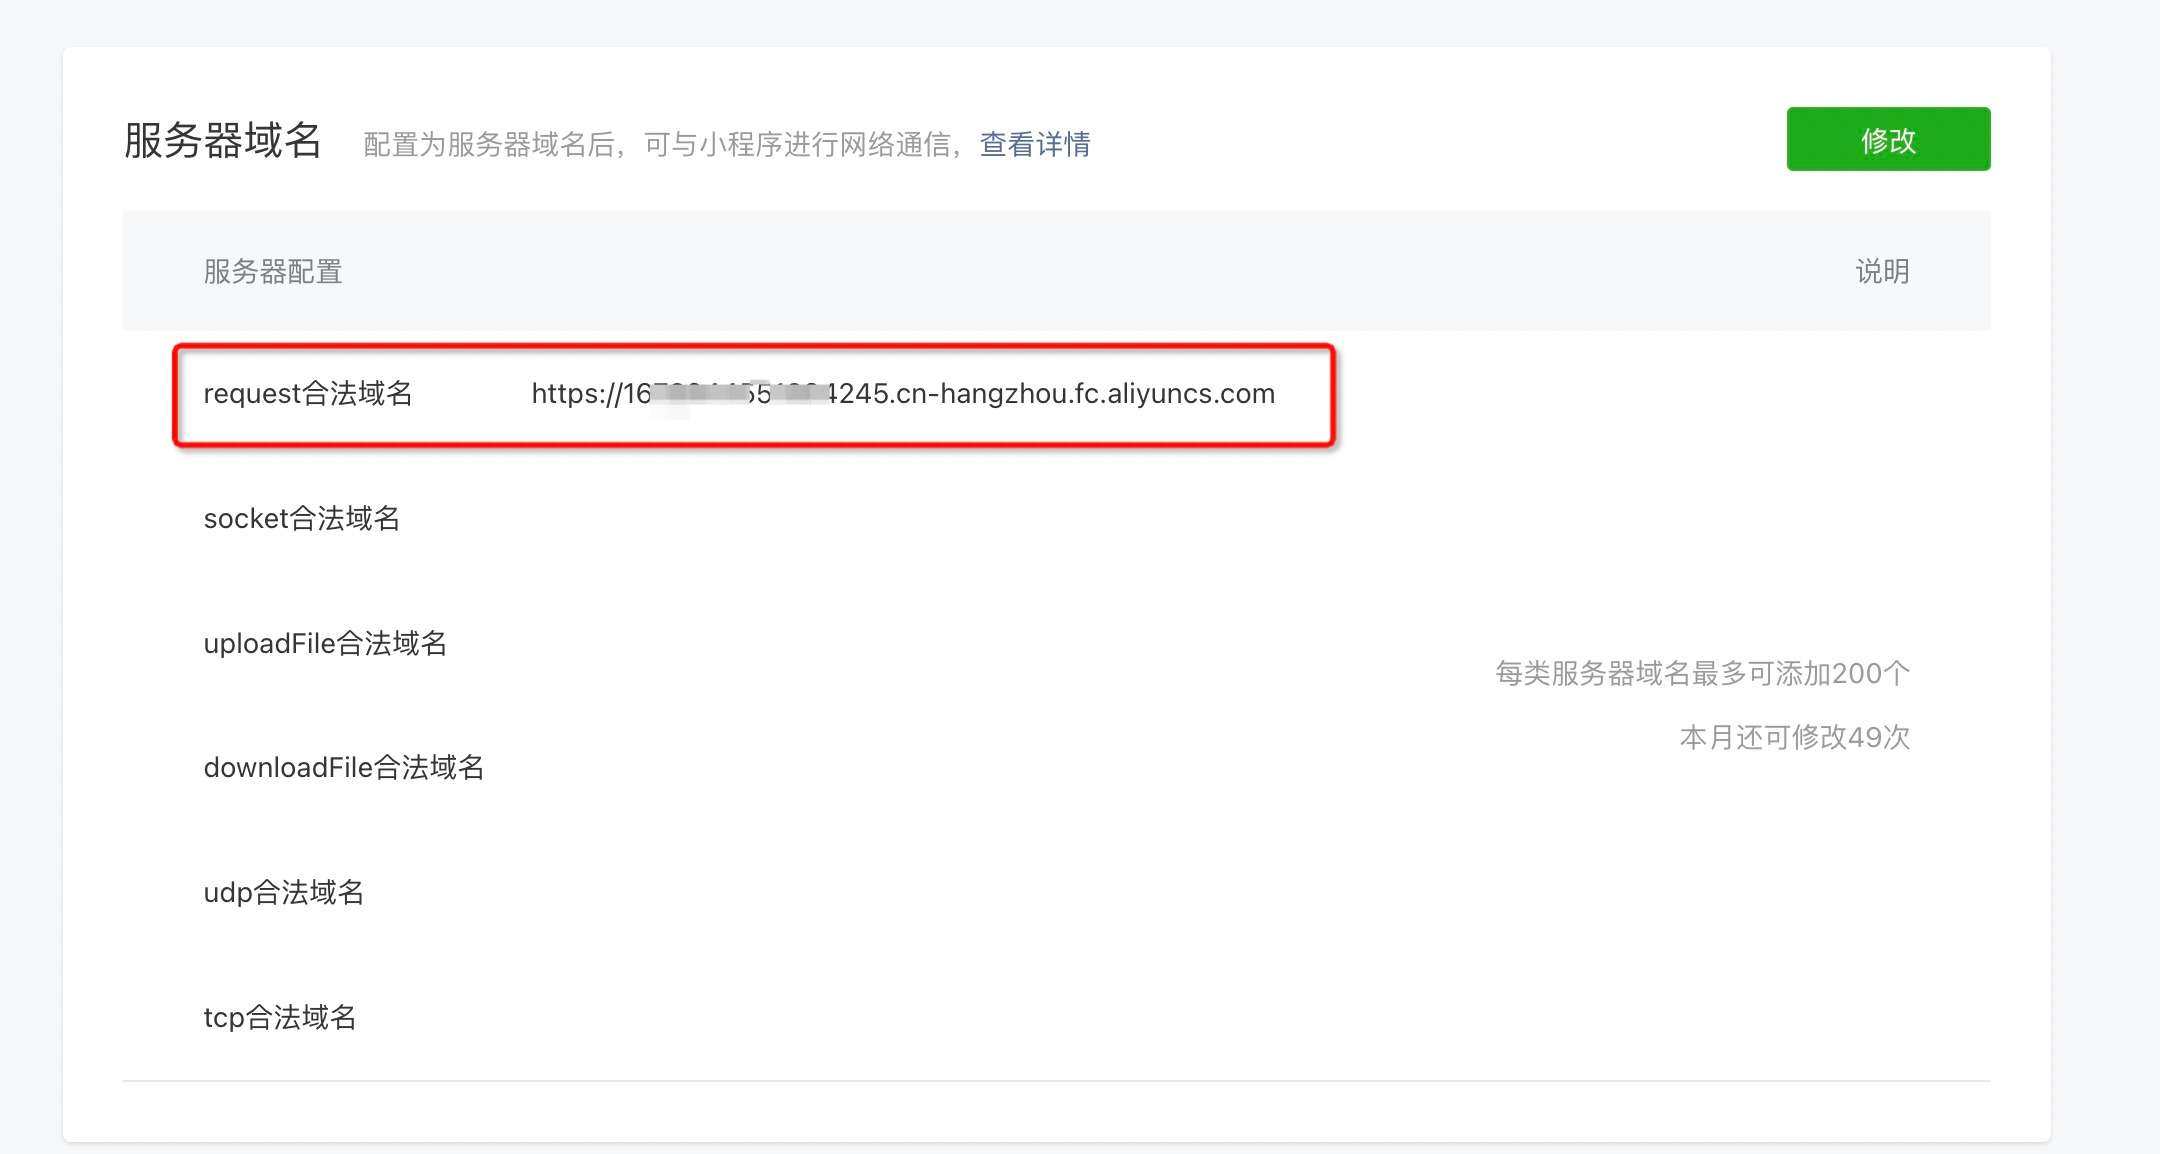The height and width of the screenshot is (1154, 2160).
Task: Click the empty socket domain value area
Action: click(800, 518)
